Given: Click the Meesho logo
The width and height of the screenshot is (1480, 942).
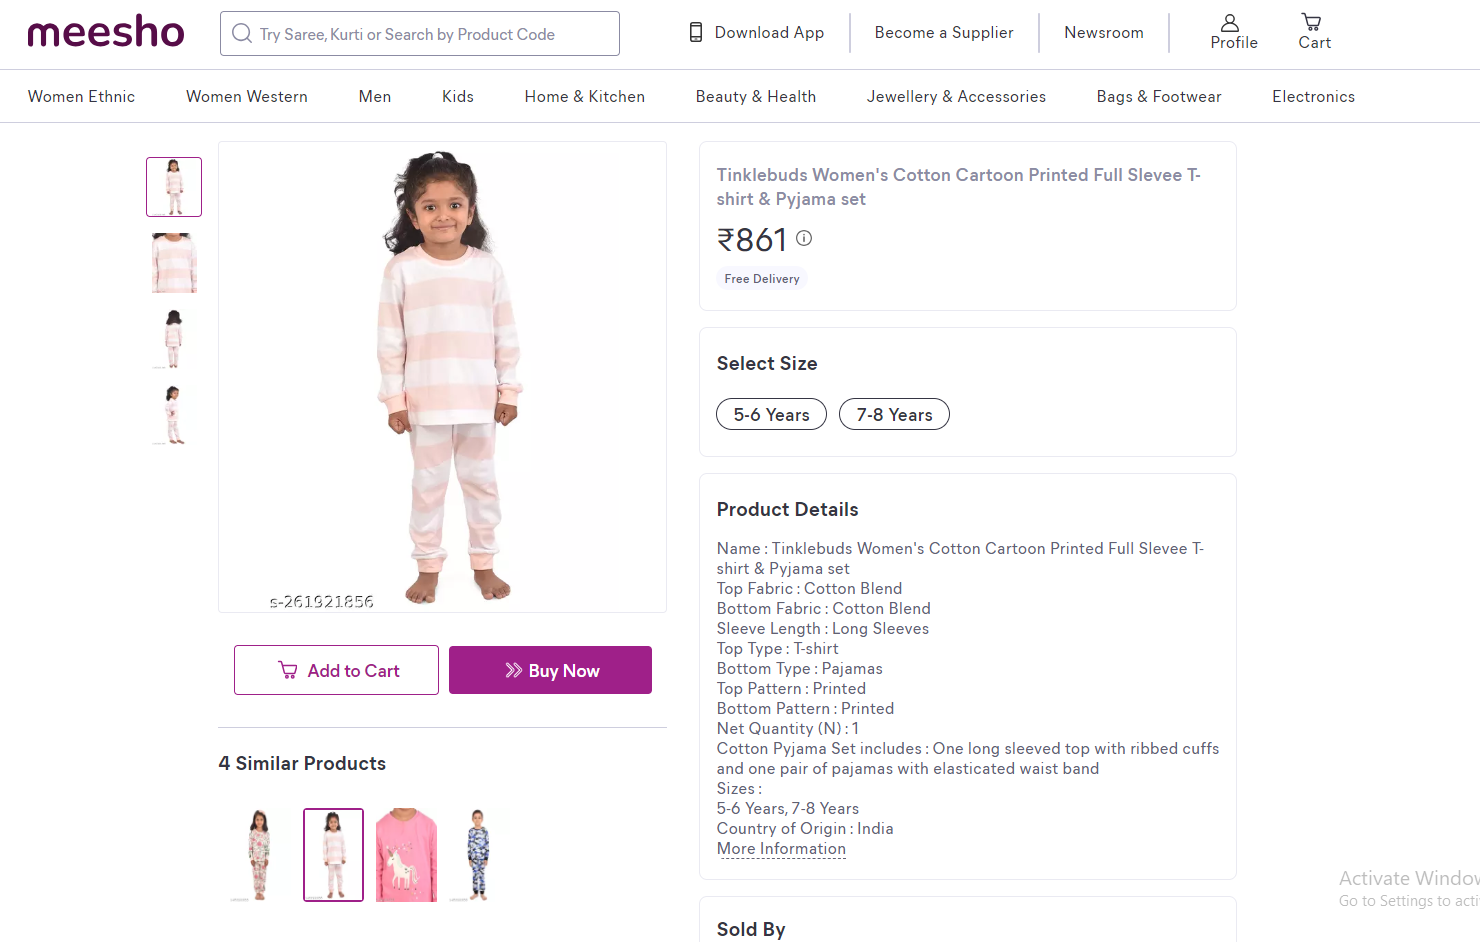Looking at the screenshot, I should 106,33.
